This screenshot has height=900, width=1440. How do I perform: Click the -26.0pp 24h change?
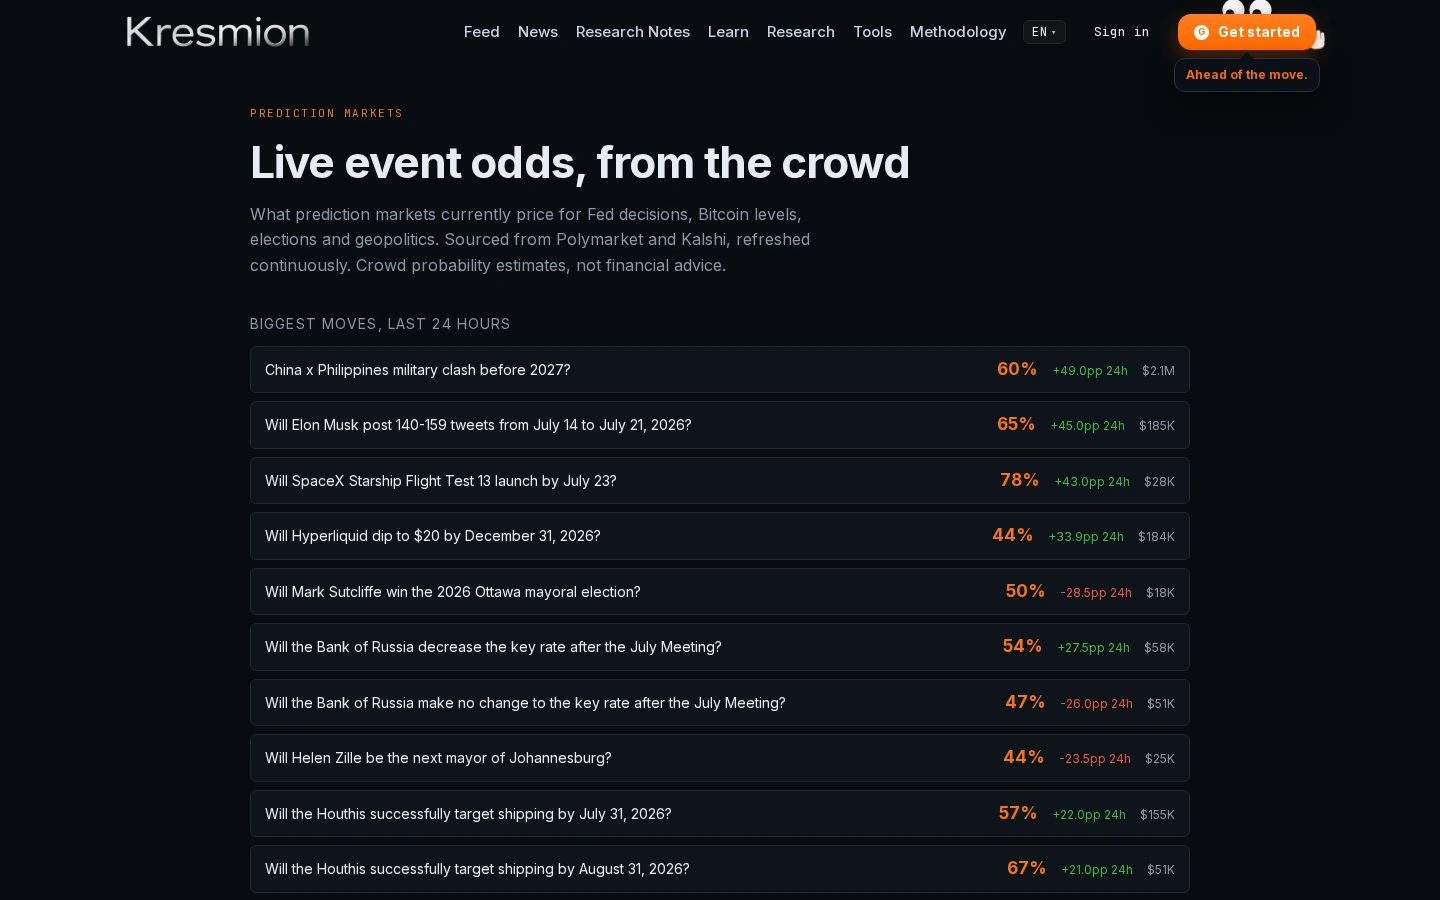click(1096, 704)
